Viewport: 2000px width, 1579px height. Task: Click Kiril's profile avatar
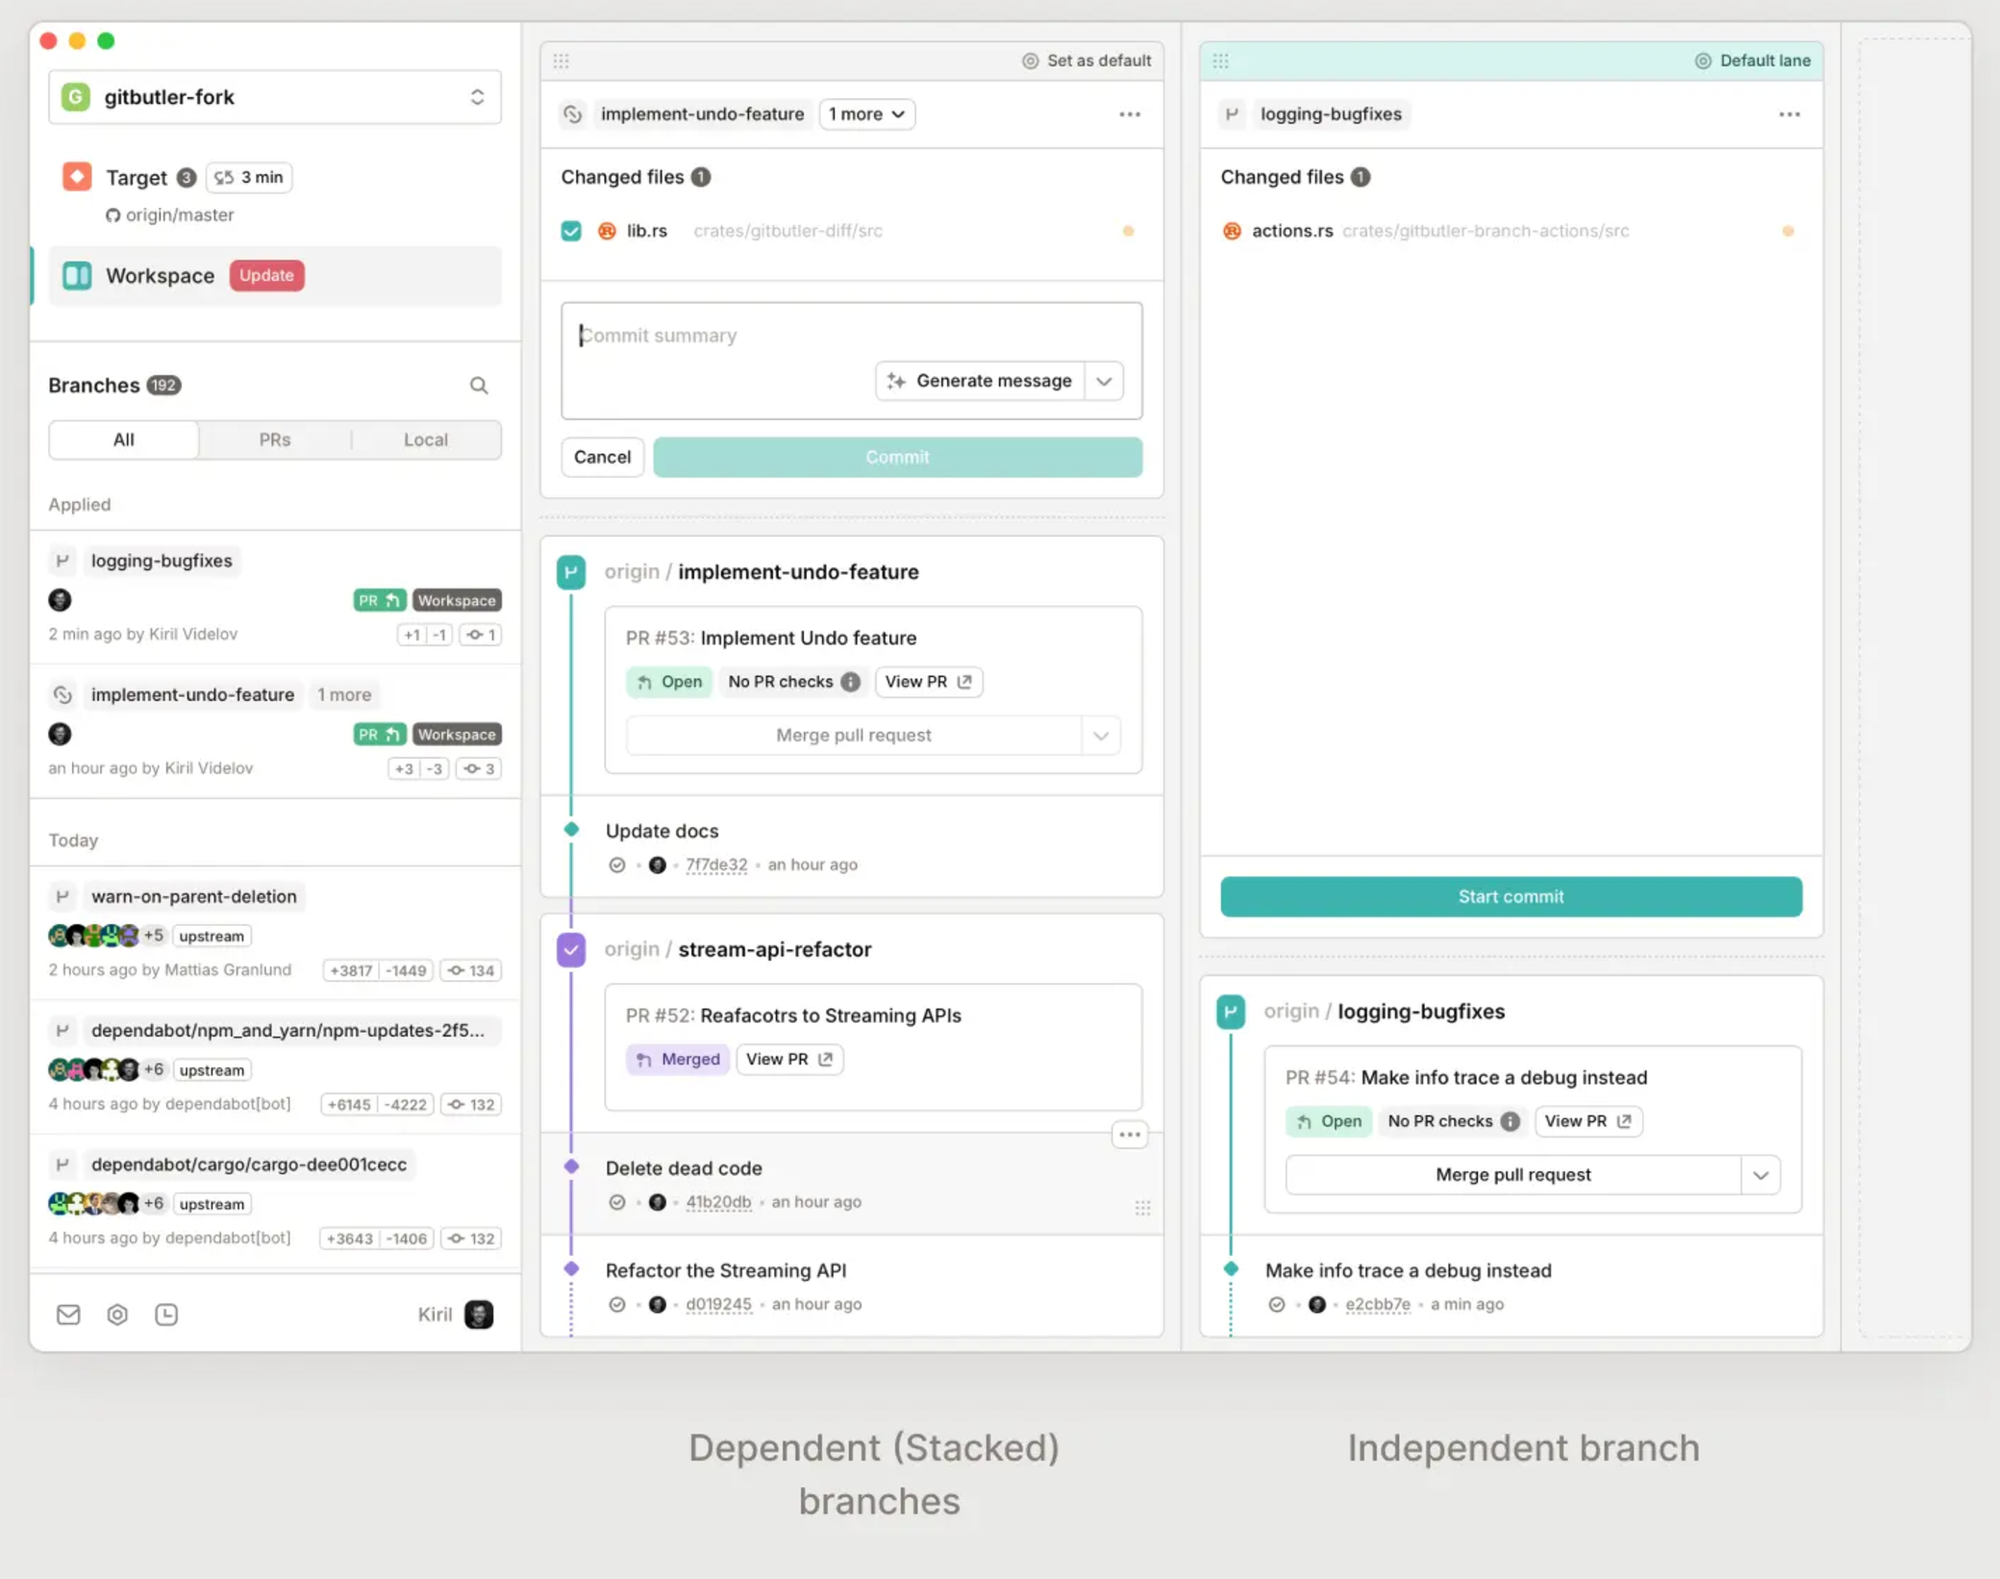pyautogui.click(x=479, y=1314)
